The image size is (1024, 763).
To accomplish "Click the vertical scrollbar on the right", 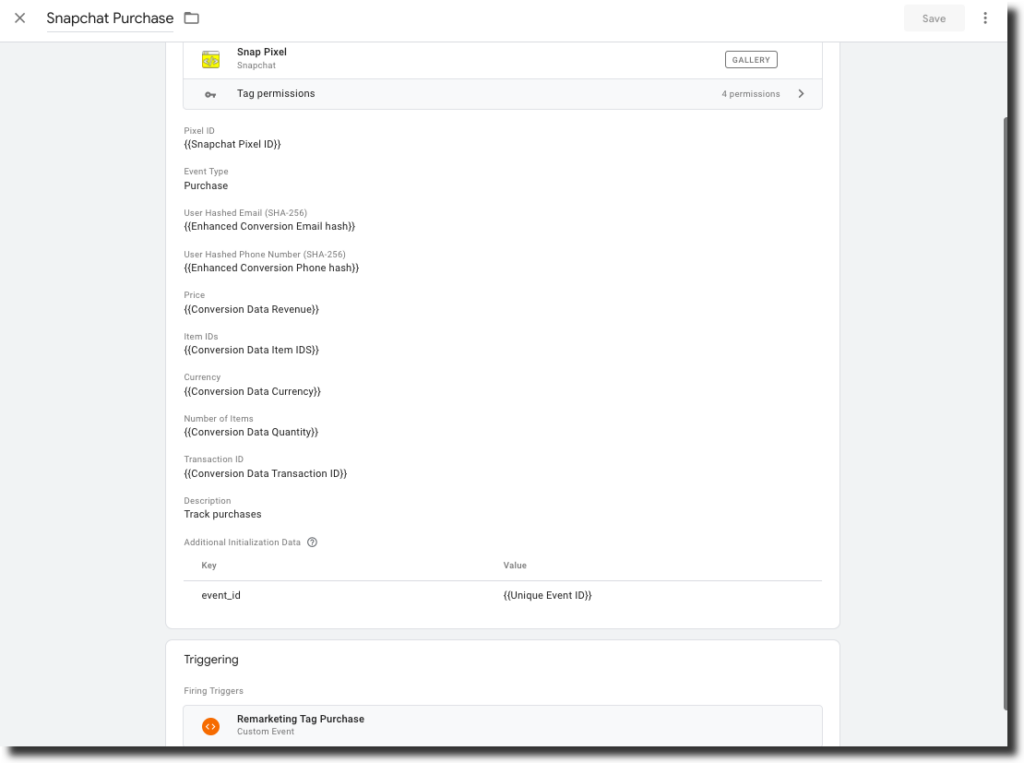I will click(x=1005, y=400).
